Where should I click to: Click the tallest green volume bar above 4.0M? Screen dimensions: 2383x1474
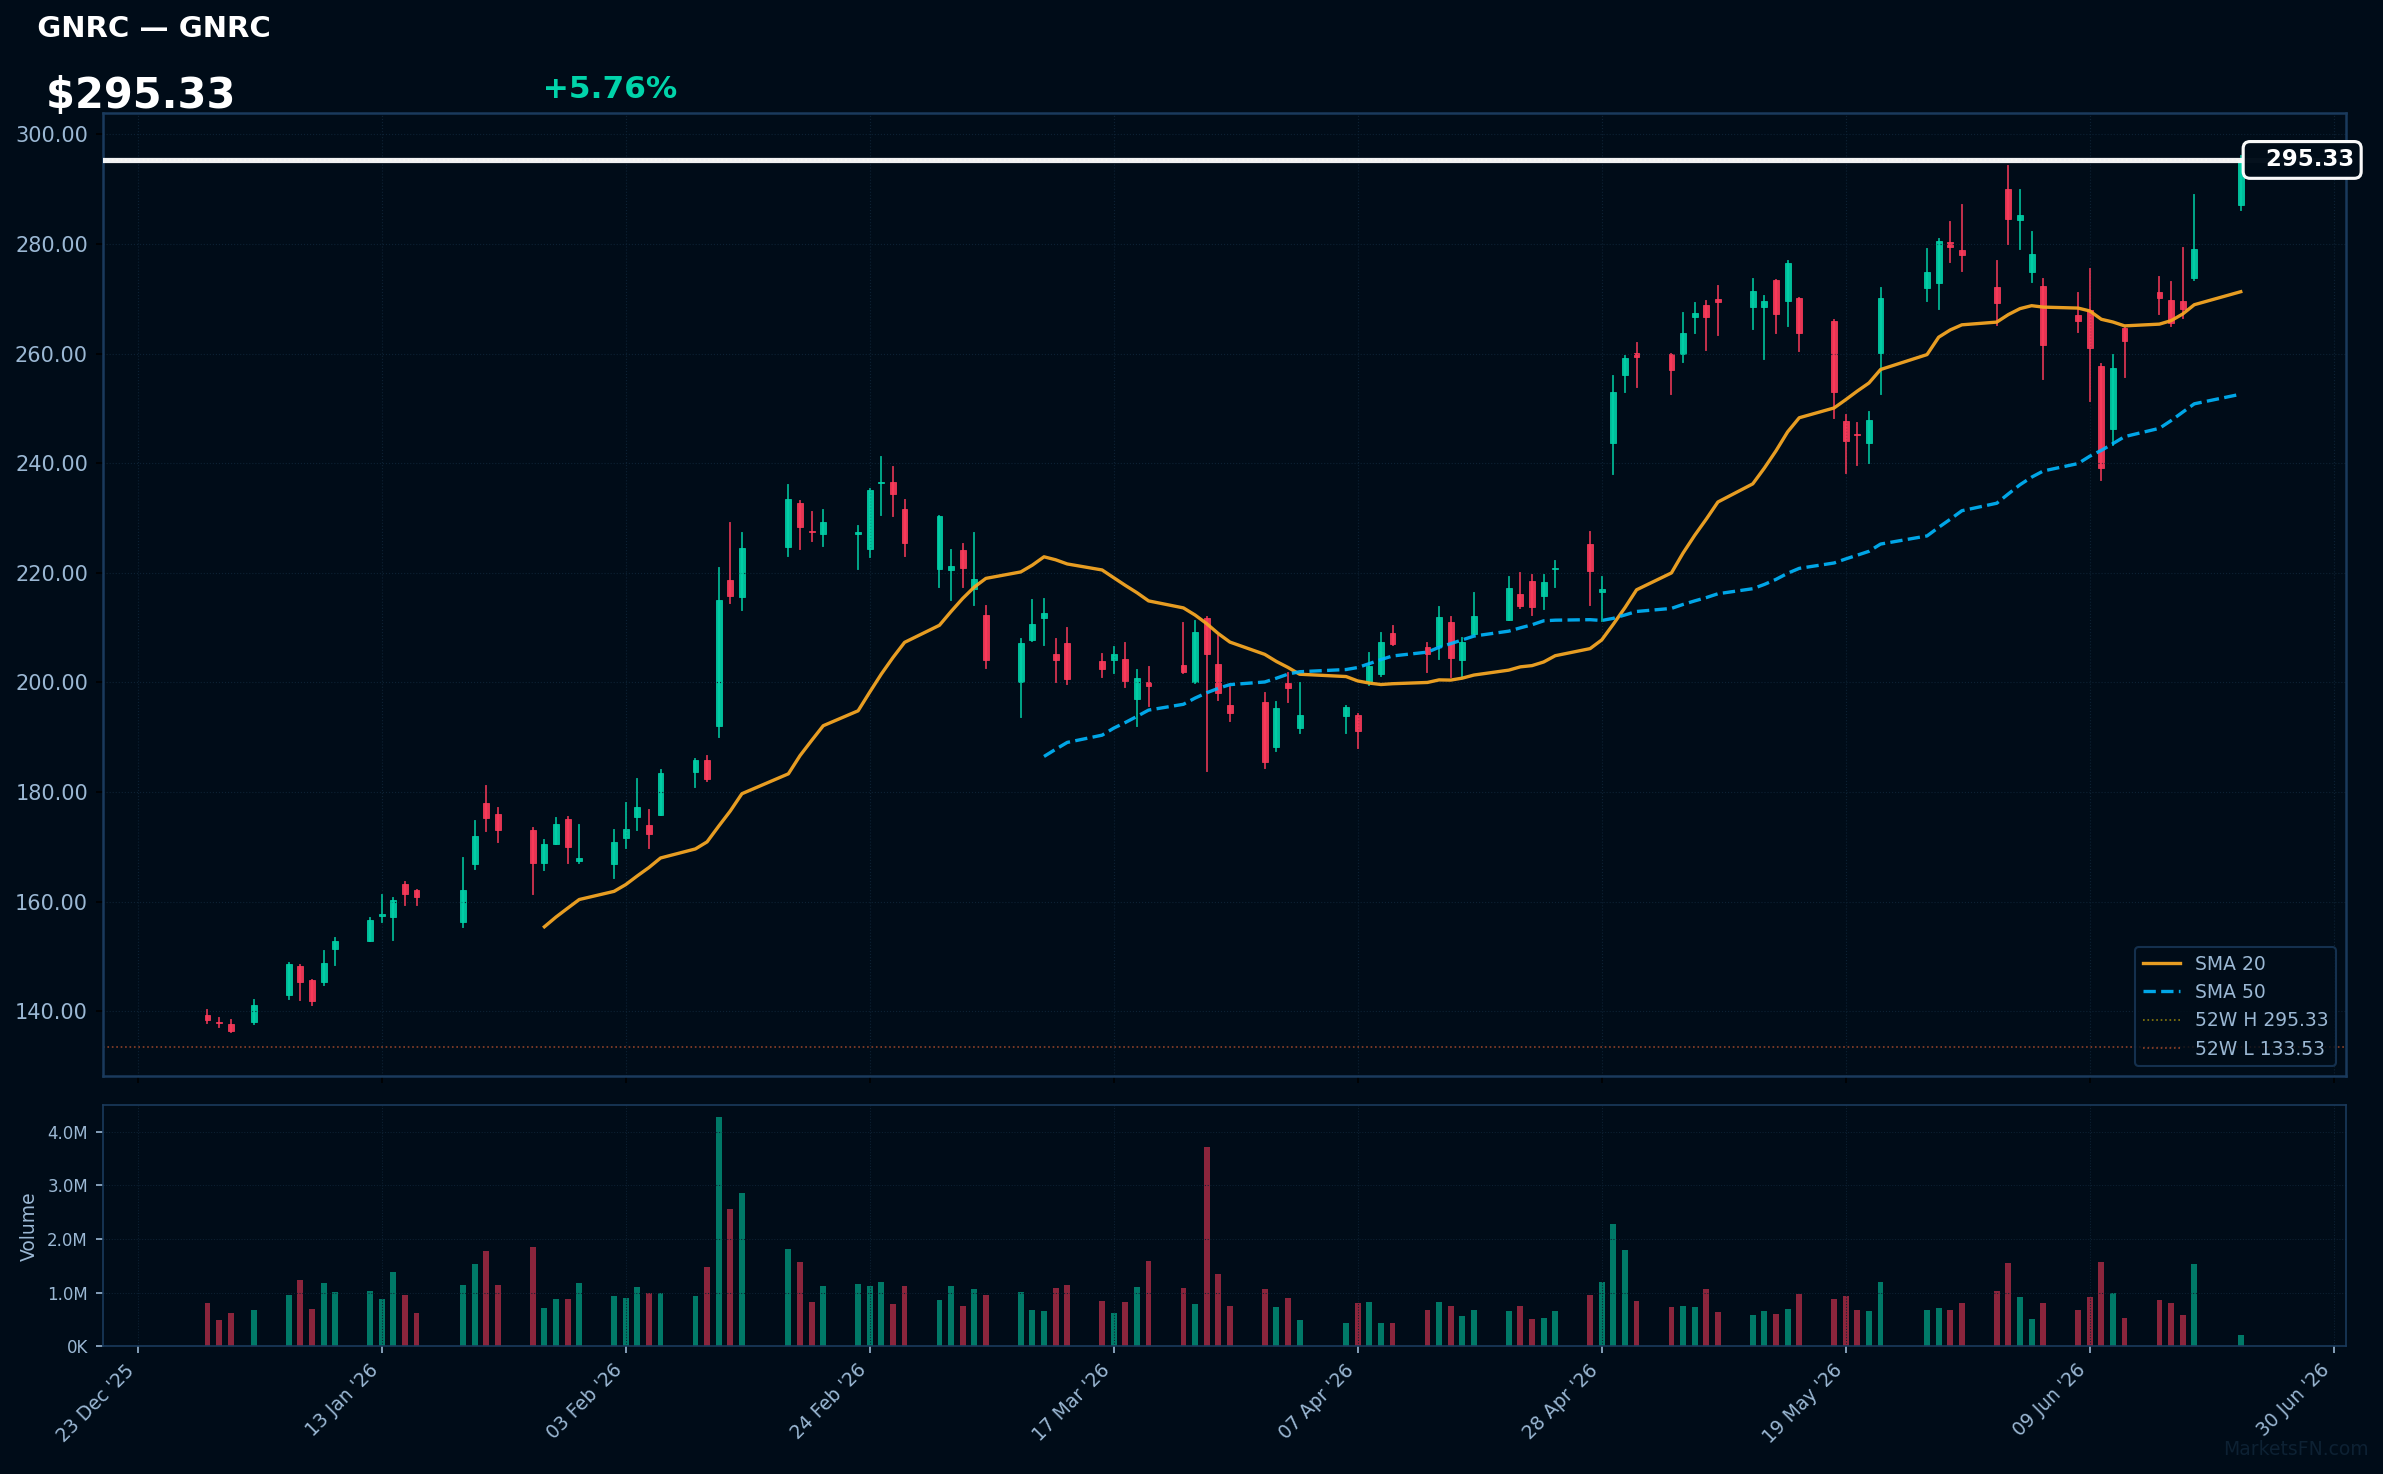719,1231
